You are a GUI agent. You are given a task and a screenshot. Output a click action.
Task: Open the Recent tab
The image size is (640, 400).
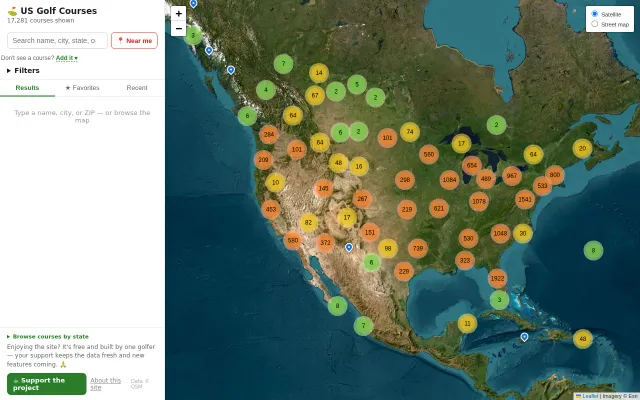[x=137, y=88]
